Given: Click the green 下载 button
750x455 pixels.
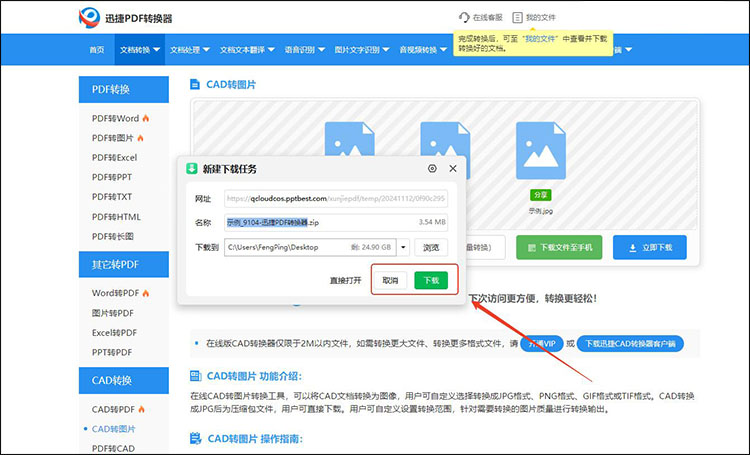Looking at the screenshot, I should (x=431, y=280).
